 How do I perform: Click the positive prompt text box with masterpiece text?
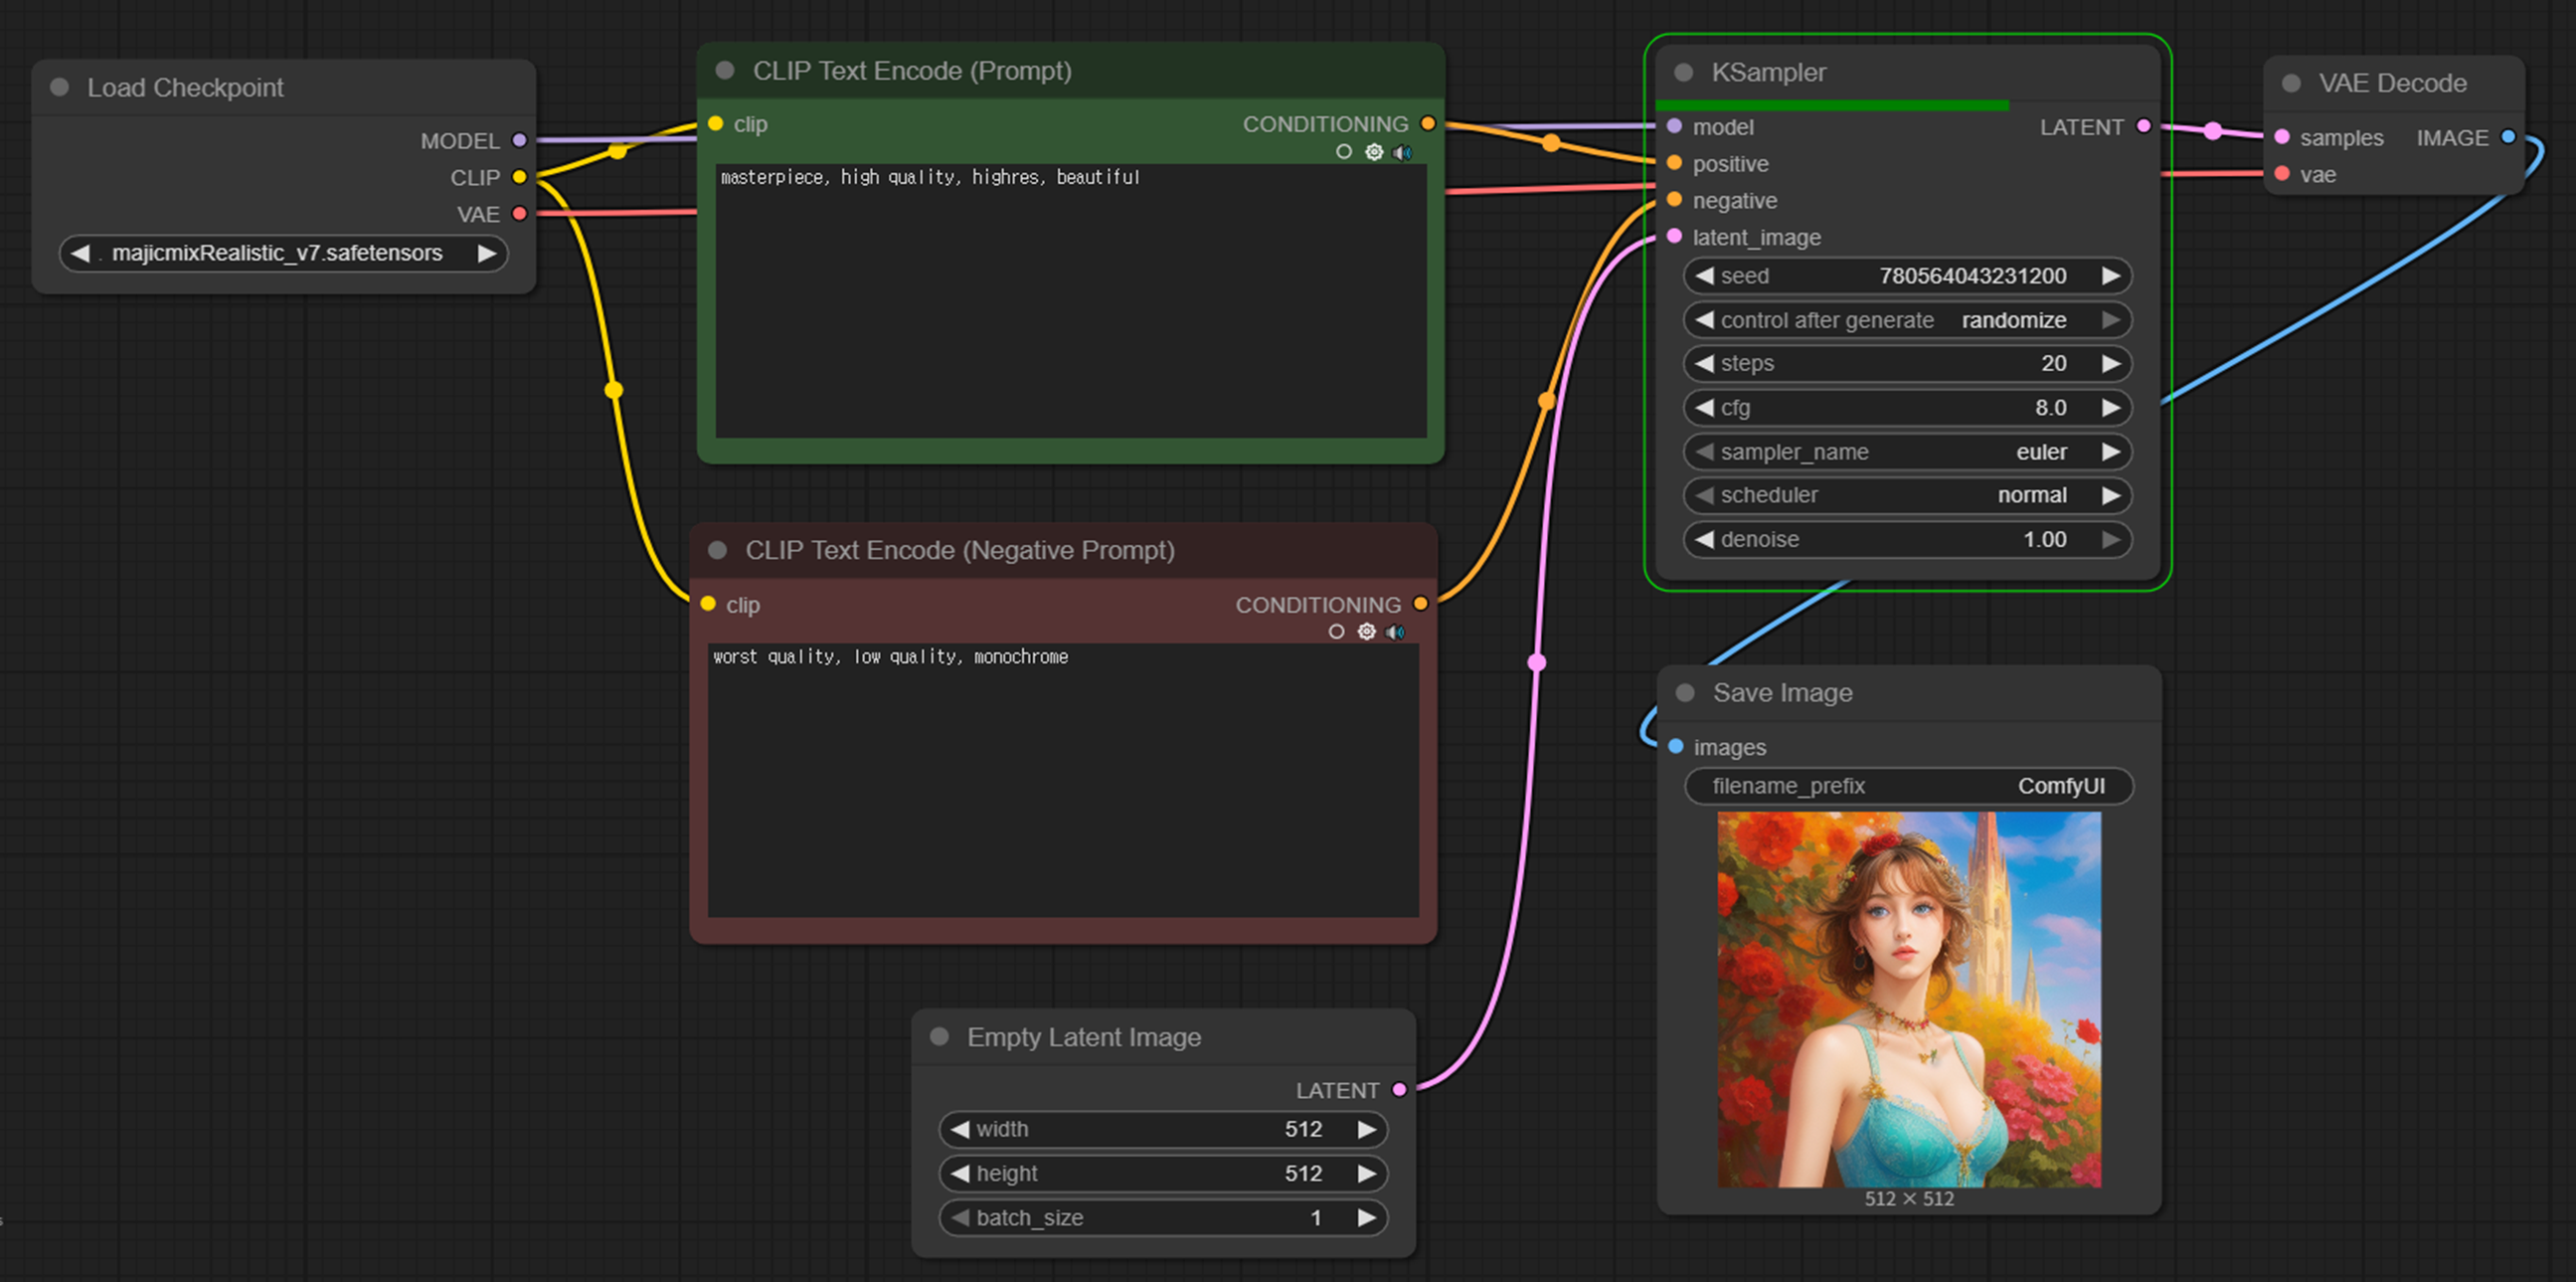click(x=1071, y=300)
